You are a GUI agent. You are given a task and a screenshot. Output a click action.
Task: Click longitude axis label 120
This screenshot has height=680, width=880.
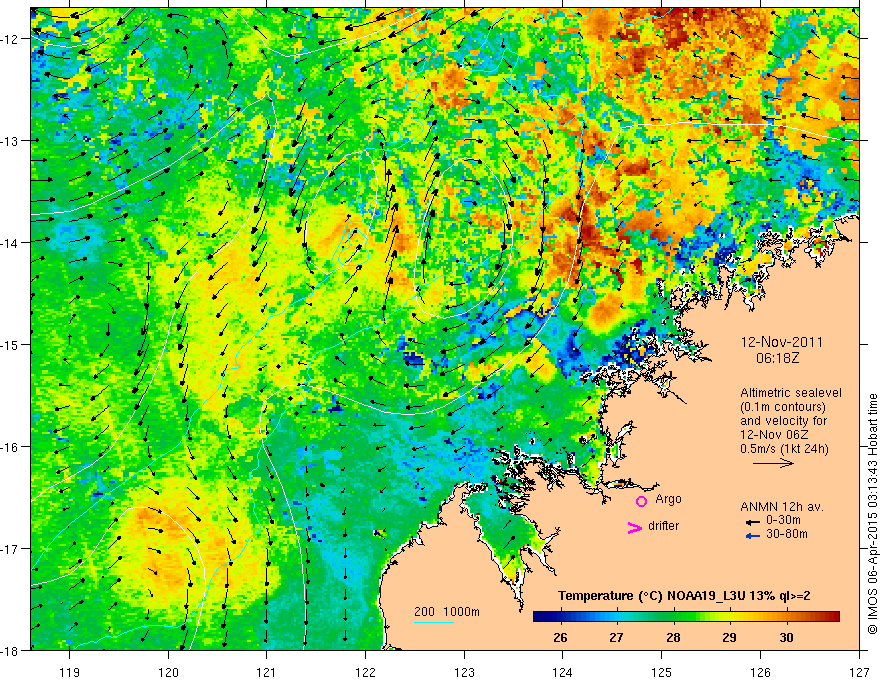coord(168,672)
